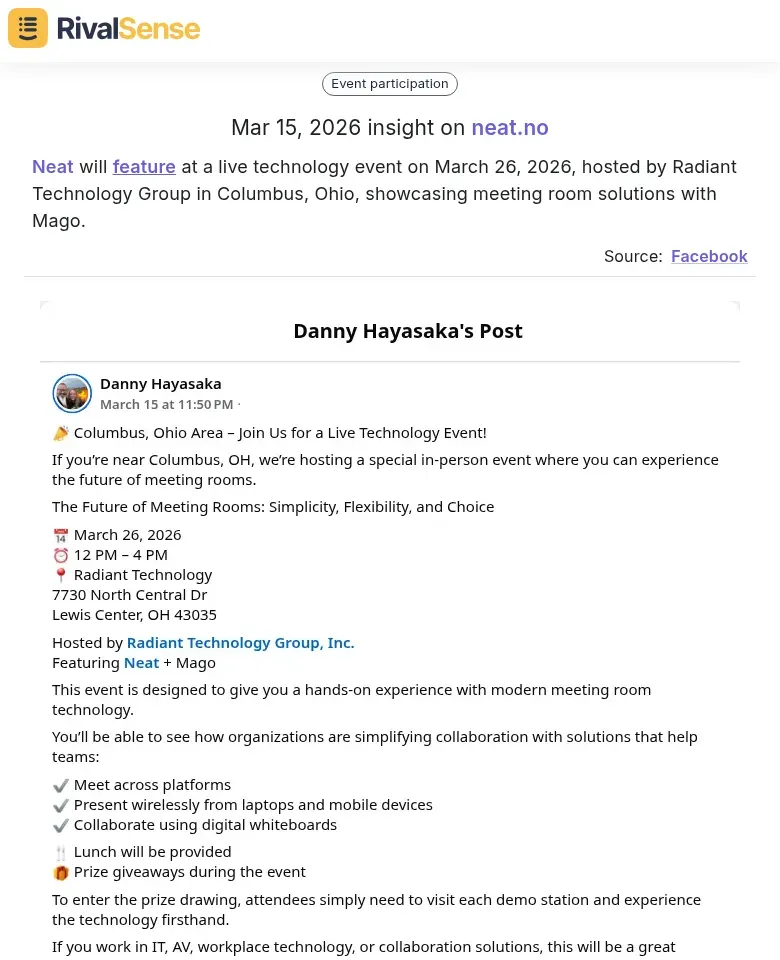Click the feature hyperlink in the summary
Viewport: 780px width, 960px height.
coord(143,166)
